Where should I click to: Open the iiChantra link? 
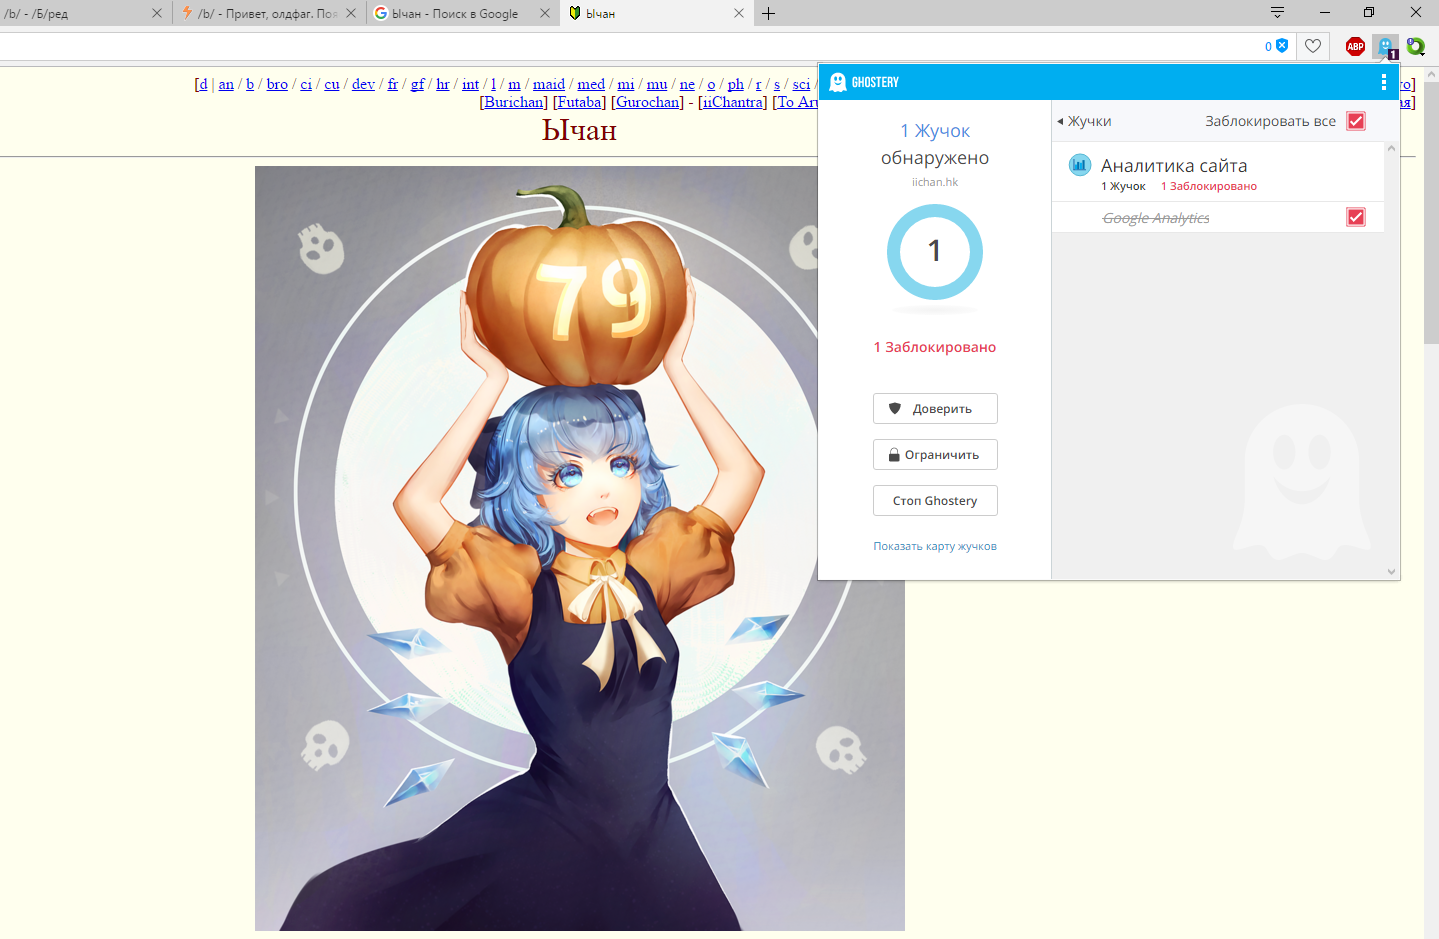coord(733,102)
